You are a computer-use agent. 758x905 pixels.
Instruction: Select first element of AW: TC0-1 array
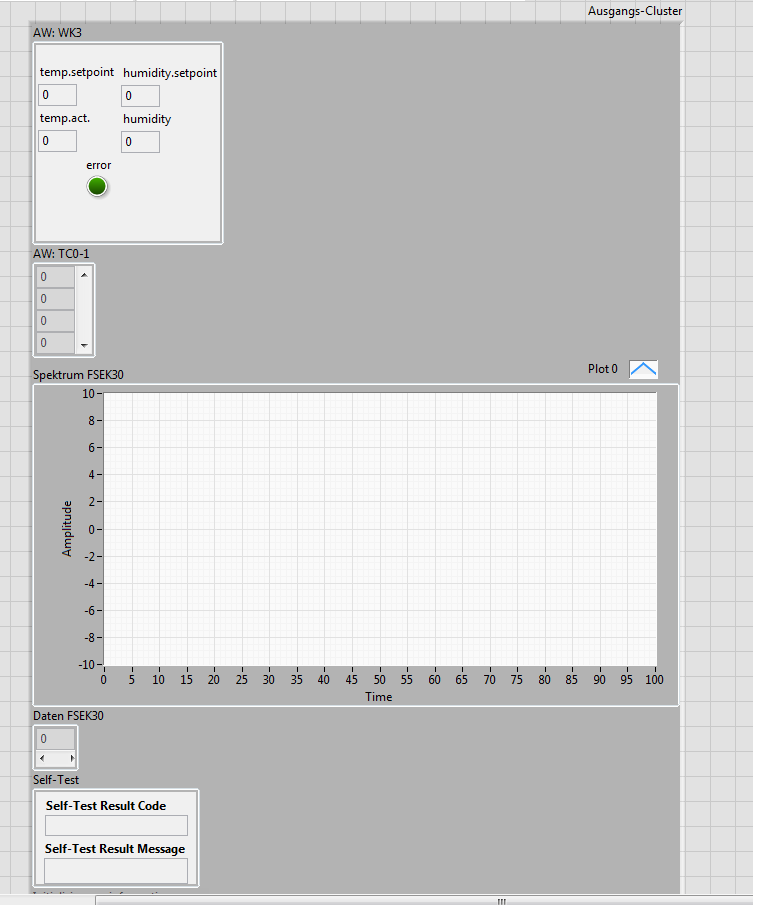coord(55,277)
